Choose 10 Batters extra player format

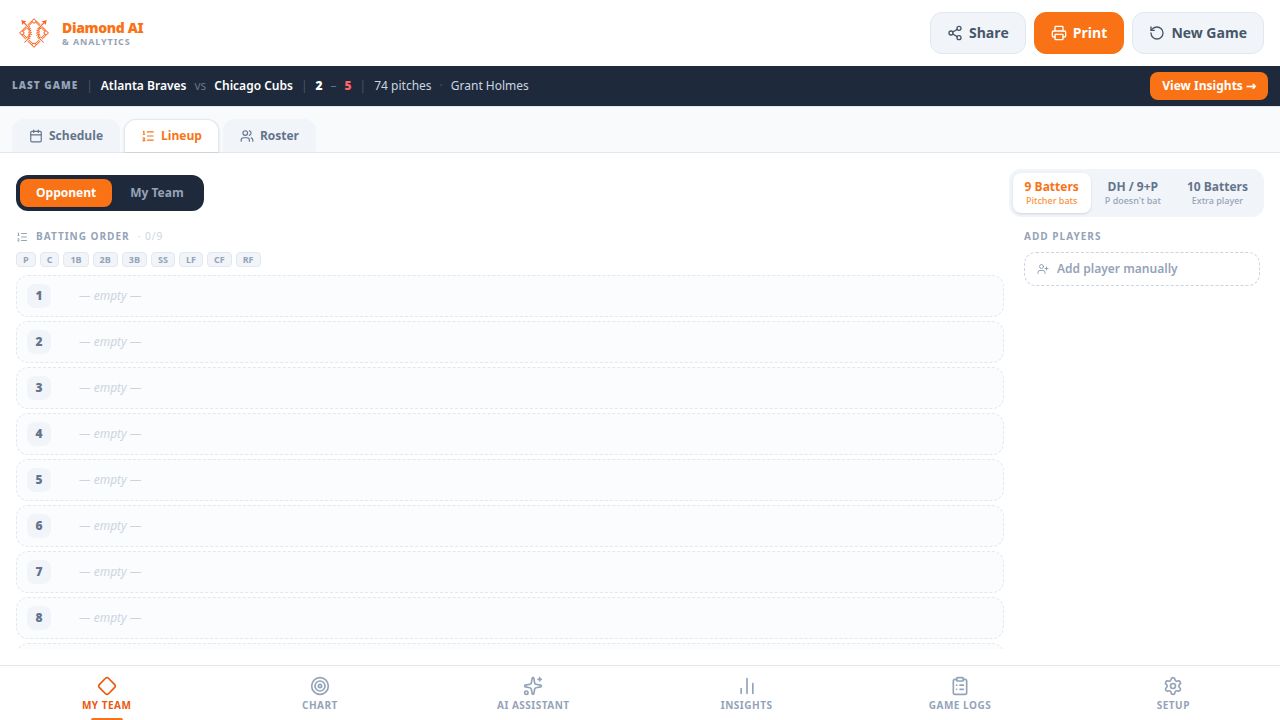(1217, 193)
